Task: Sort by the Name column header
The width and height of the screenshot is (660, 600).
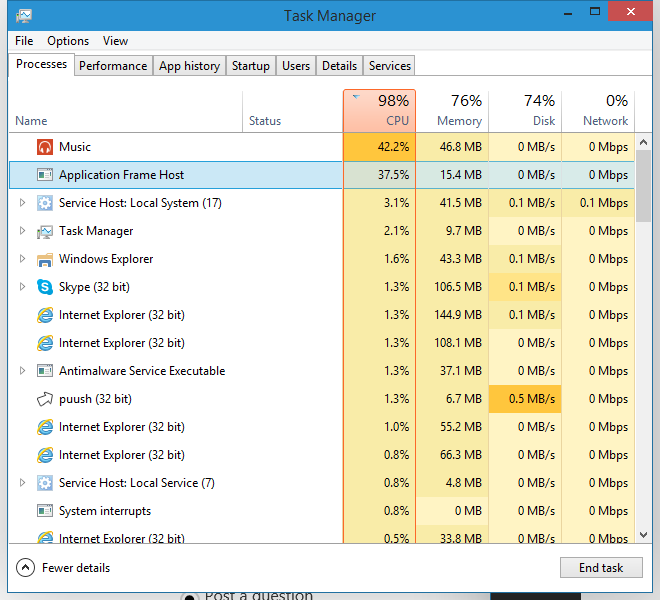Action: click(x=126, y=111)
